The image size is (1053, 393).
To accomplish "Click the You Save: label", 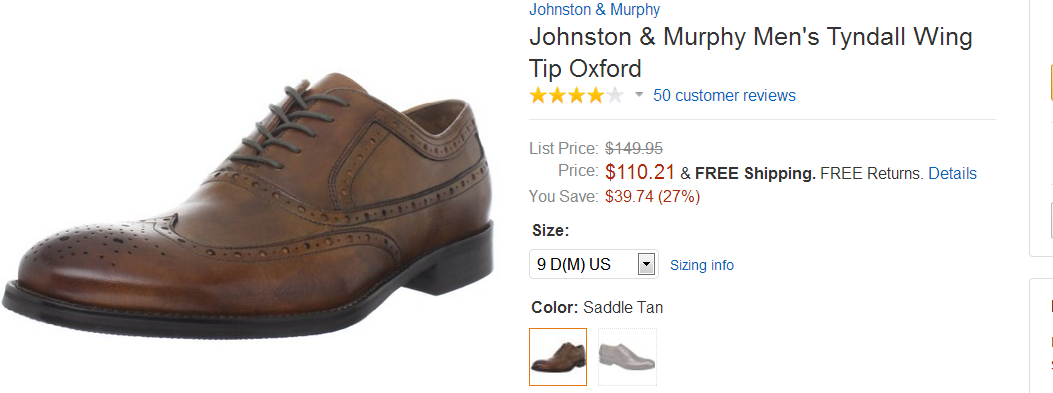I will tap(563, 197).
